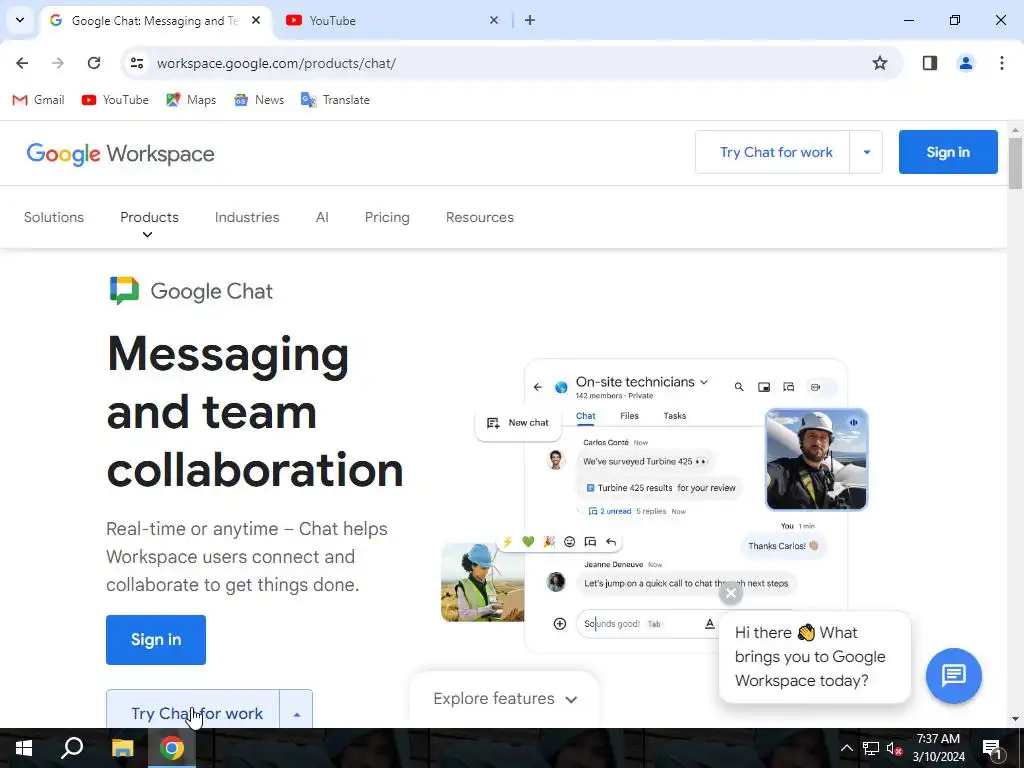Close the YouTube tab

click(x=494, y=20)
